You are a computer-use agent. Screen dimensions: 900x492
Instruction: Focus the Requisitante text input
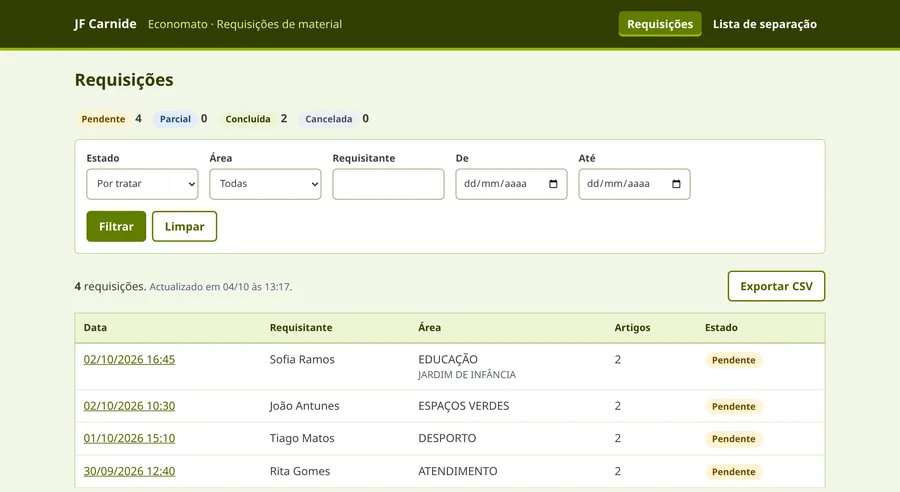tap(388, 184)
